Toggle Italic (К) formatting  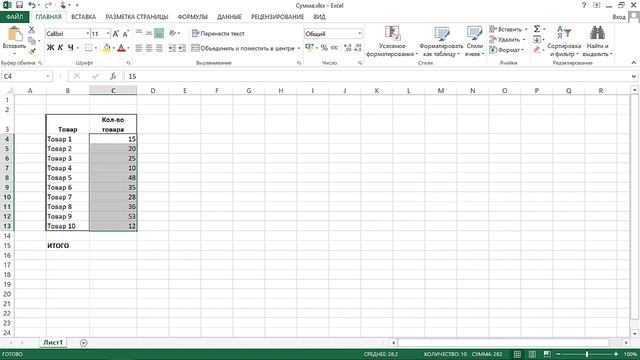[60, 48]
